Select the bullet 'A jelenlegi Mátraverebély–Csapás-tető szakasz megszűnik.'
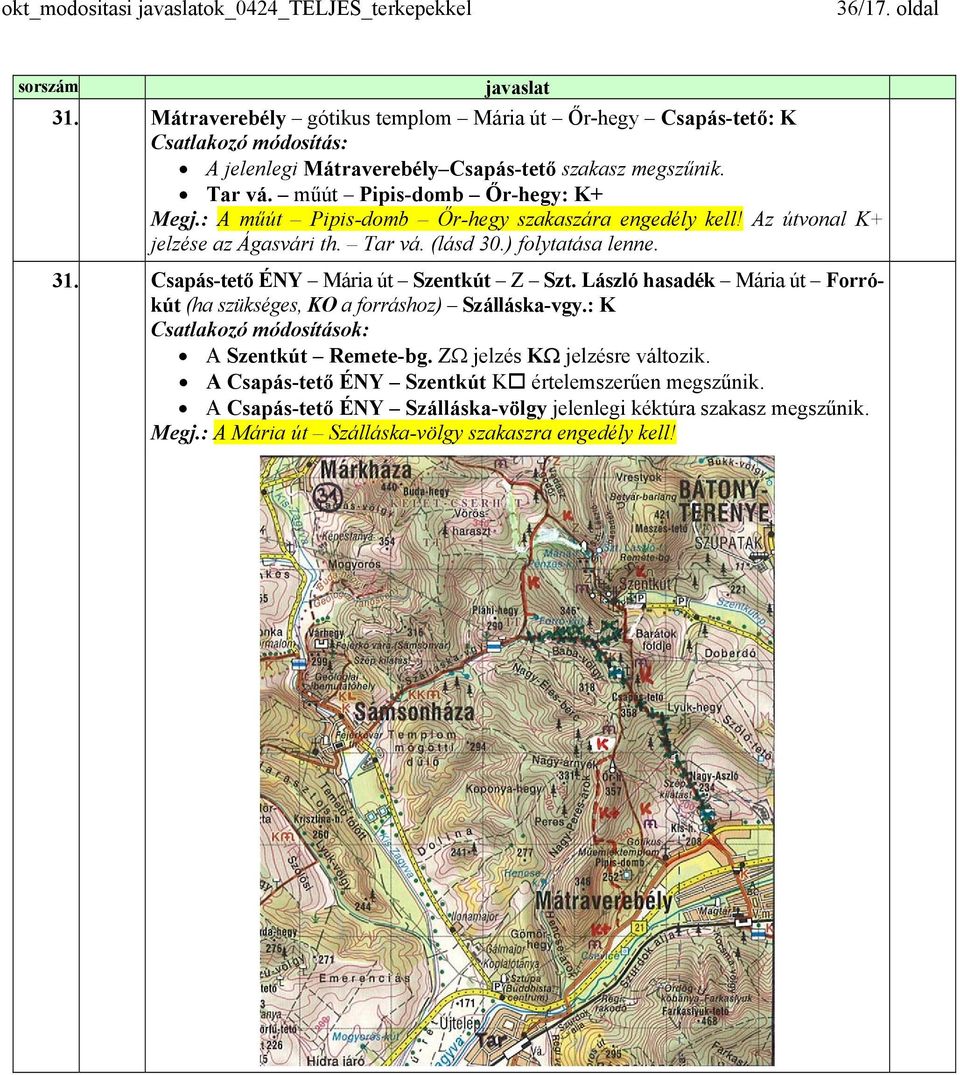Screen dimensions: 960x1075 click(x=465, y=169)
